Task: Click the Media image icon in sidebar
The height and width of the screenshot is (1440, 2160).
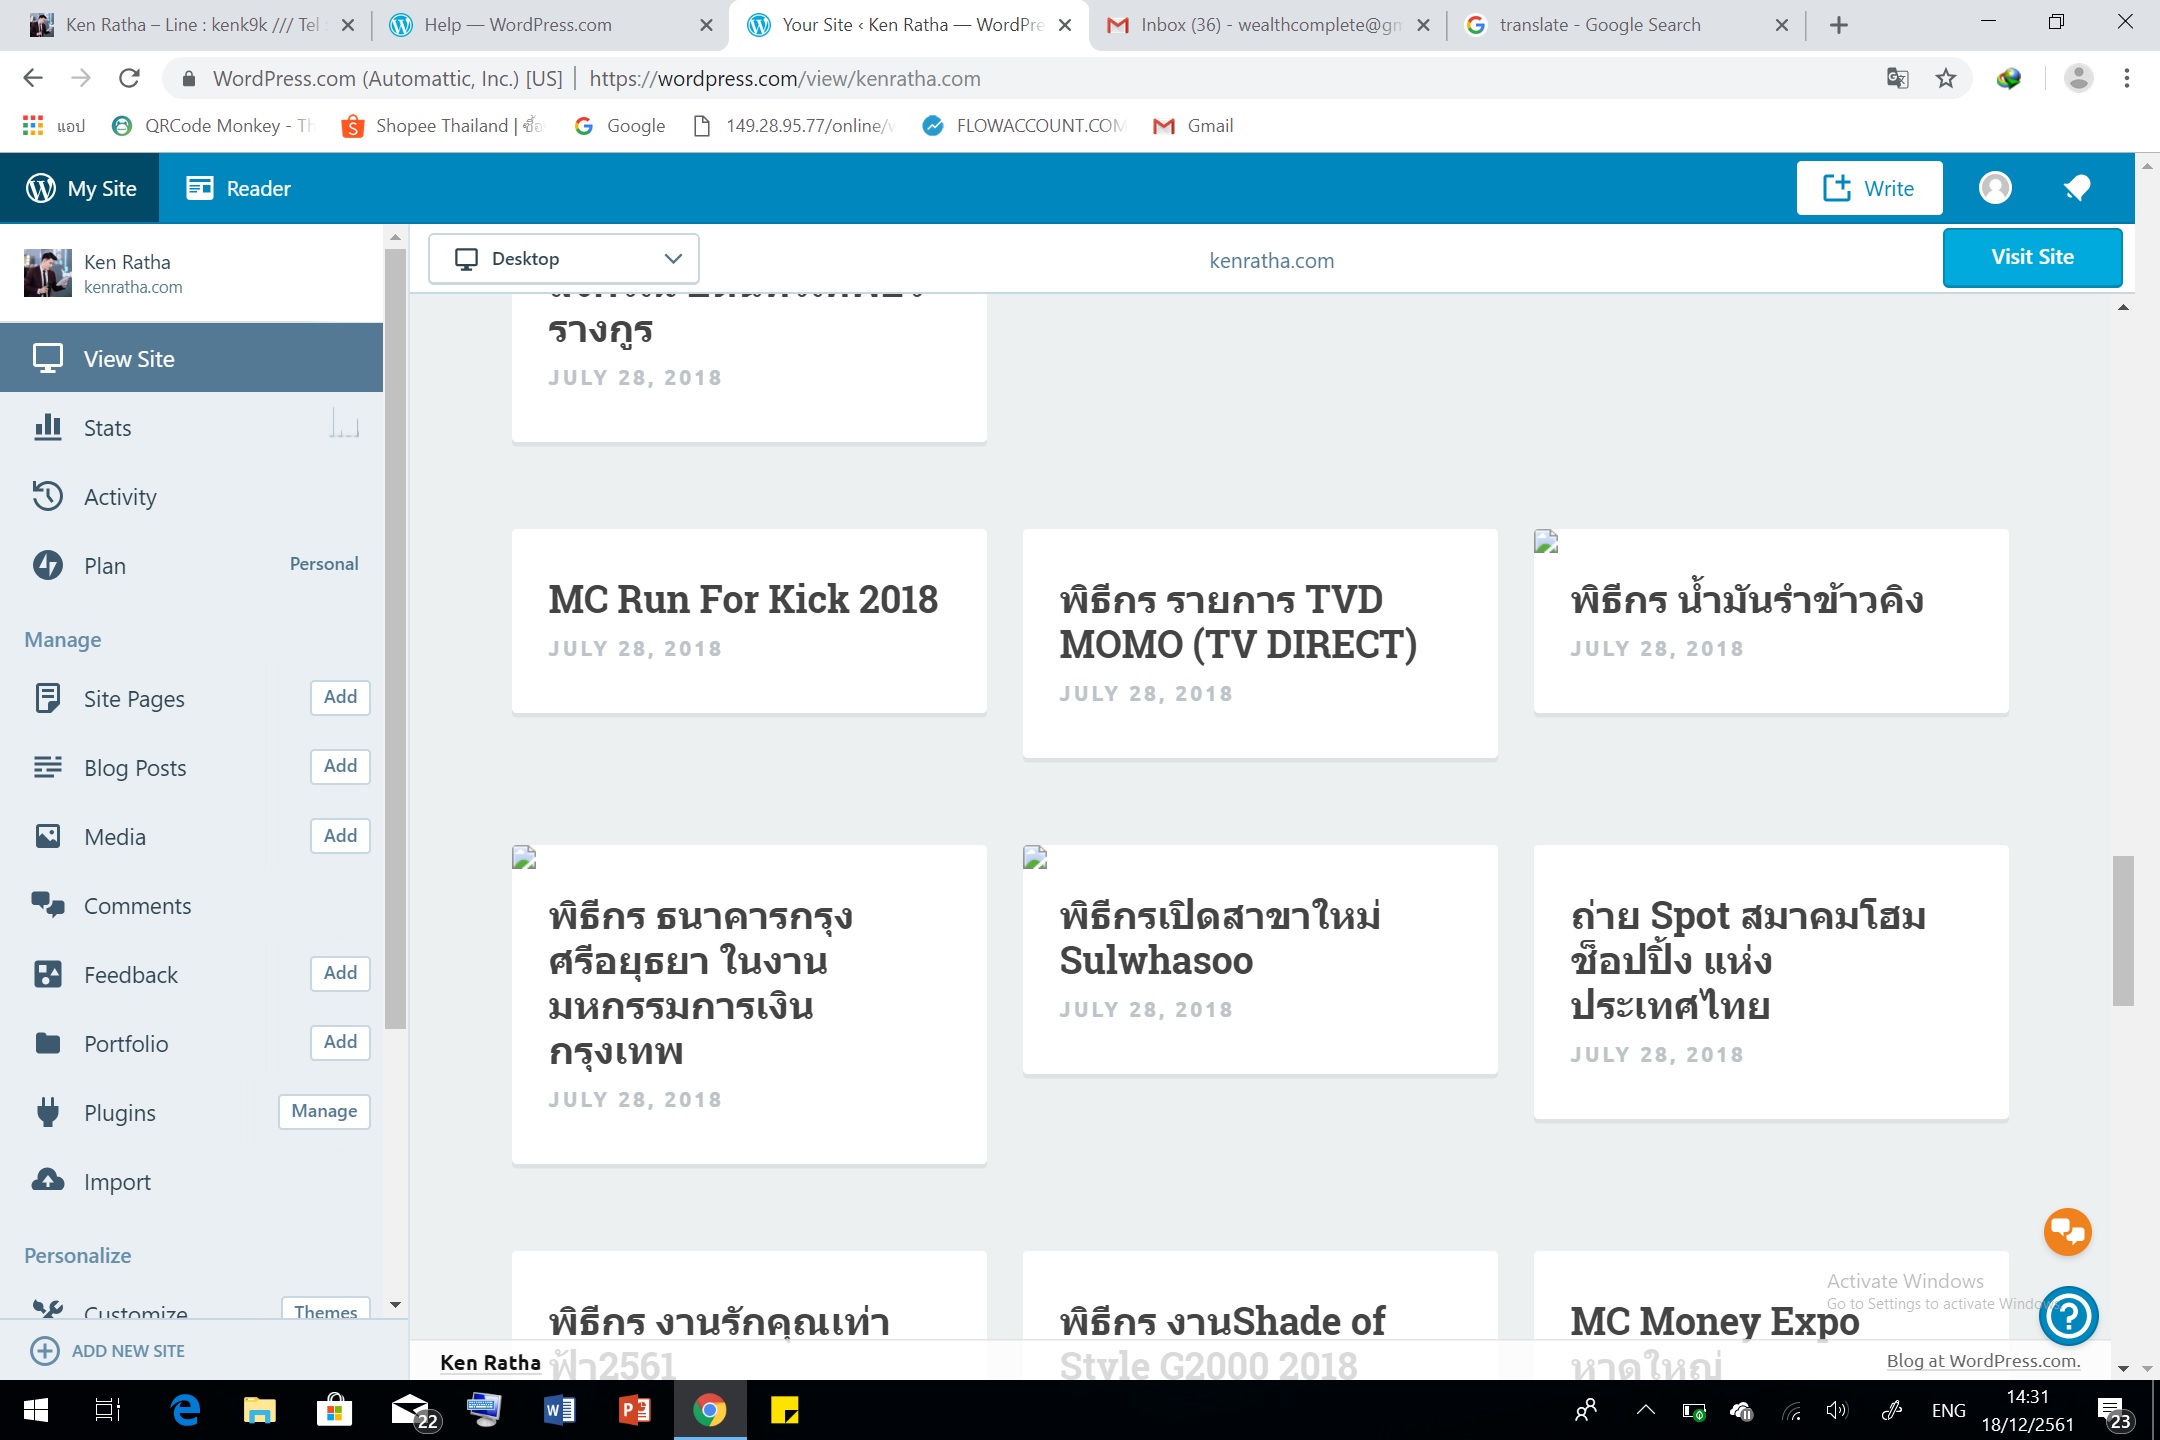Action: pyautogui.click(x=48, y=837)
